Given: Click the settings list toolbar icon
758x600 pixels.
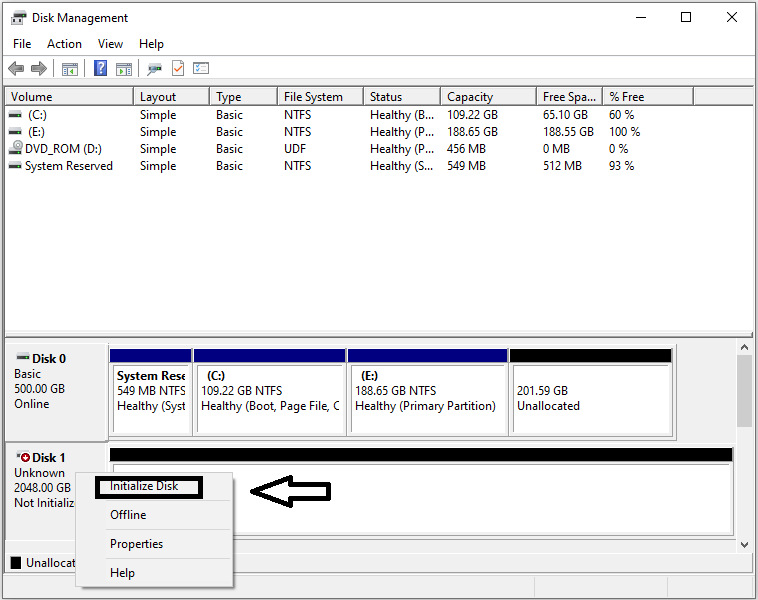Looking at the screenshot, I should point(201,68).
